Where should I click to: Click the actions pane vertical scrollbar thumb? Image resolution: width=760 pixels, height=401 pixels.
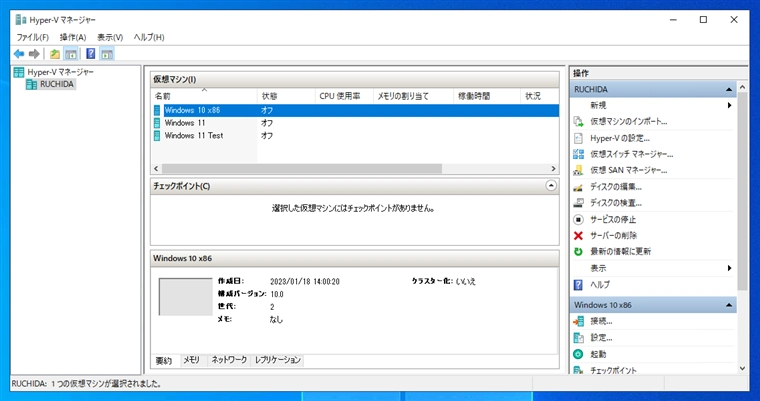(742, 192)
